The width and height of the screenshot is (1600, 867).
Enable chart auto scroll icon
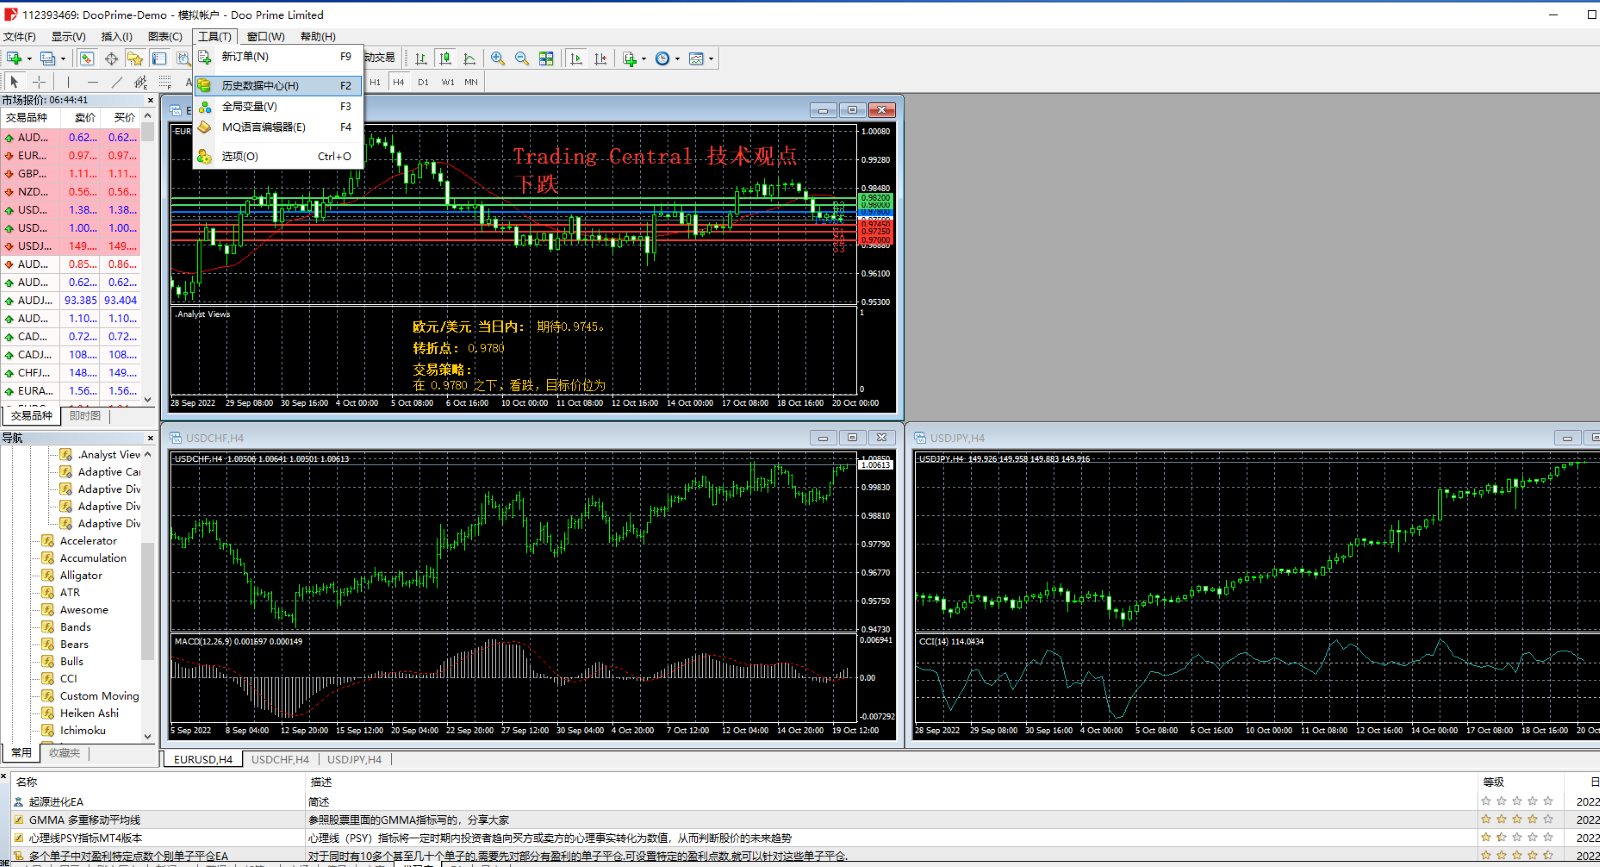(576, 59)
